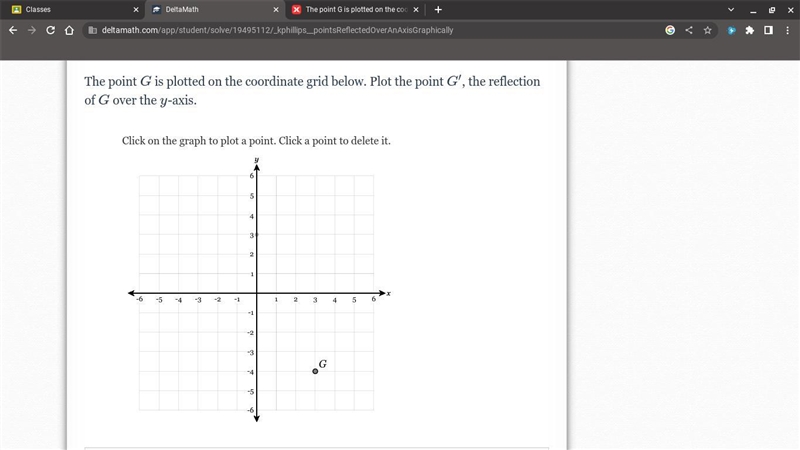Image resolution: width=800 pixels, height=450 pixels.
Task: Plot a point at (-3, -4) on grid
Action: (198, 371)
